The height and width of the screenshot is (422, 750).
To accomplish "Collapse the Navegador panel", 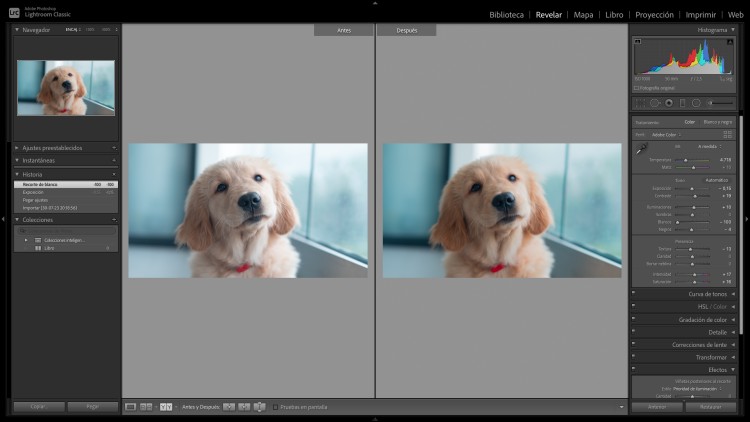I will (17, 30).
